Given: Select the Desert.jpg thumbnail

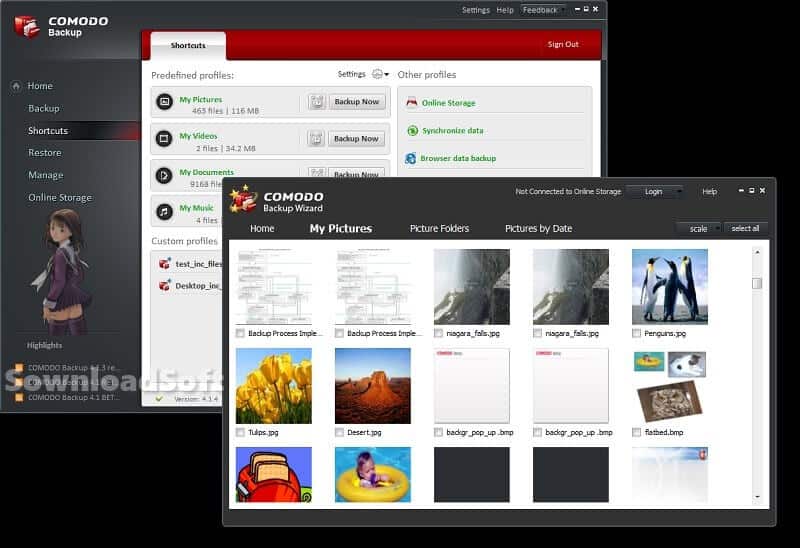Looking at the screenshot, I should [373, 386].
